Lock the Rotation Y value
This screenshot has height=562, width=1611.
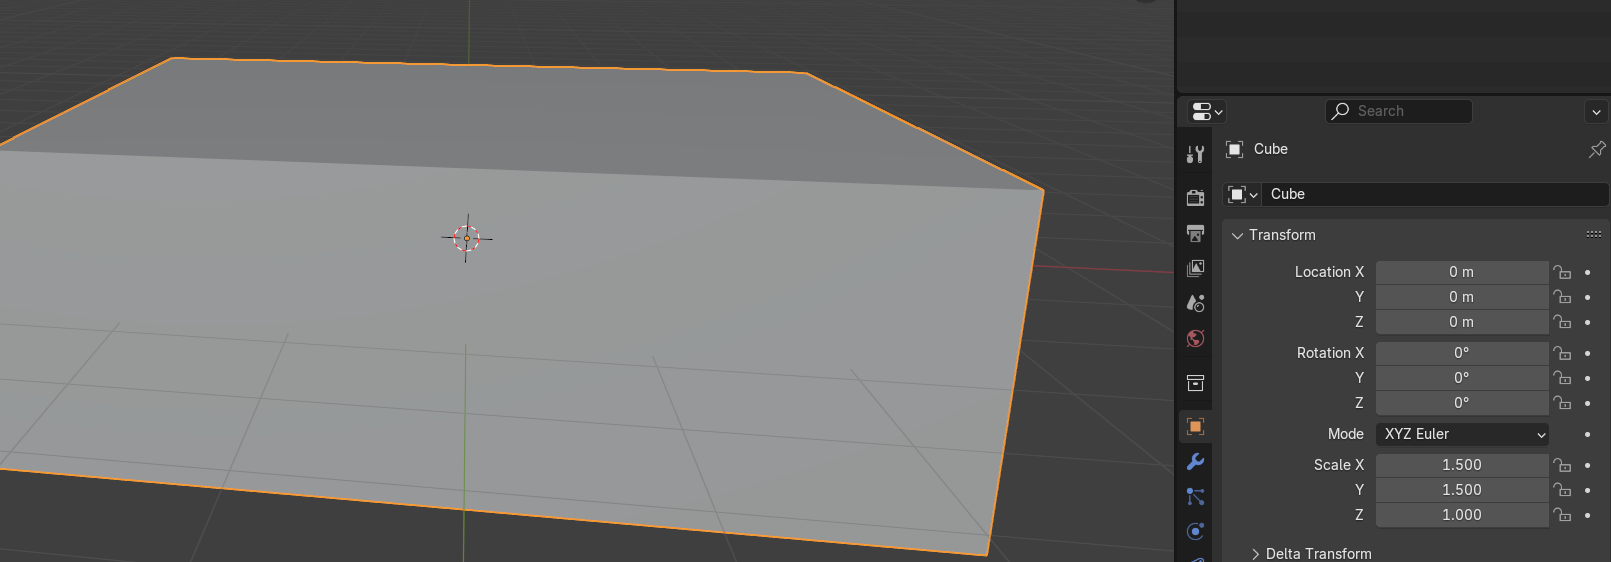[1562, 378]
